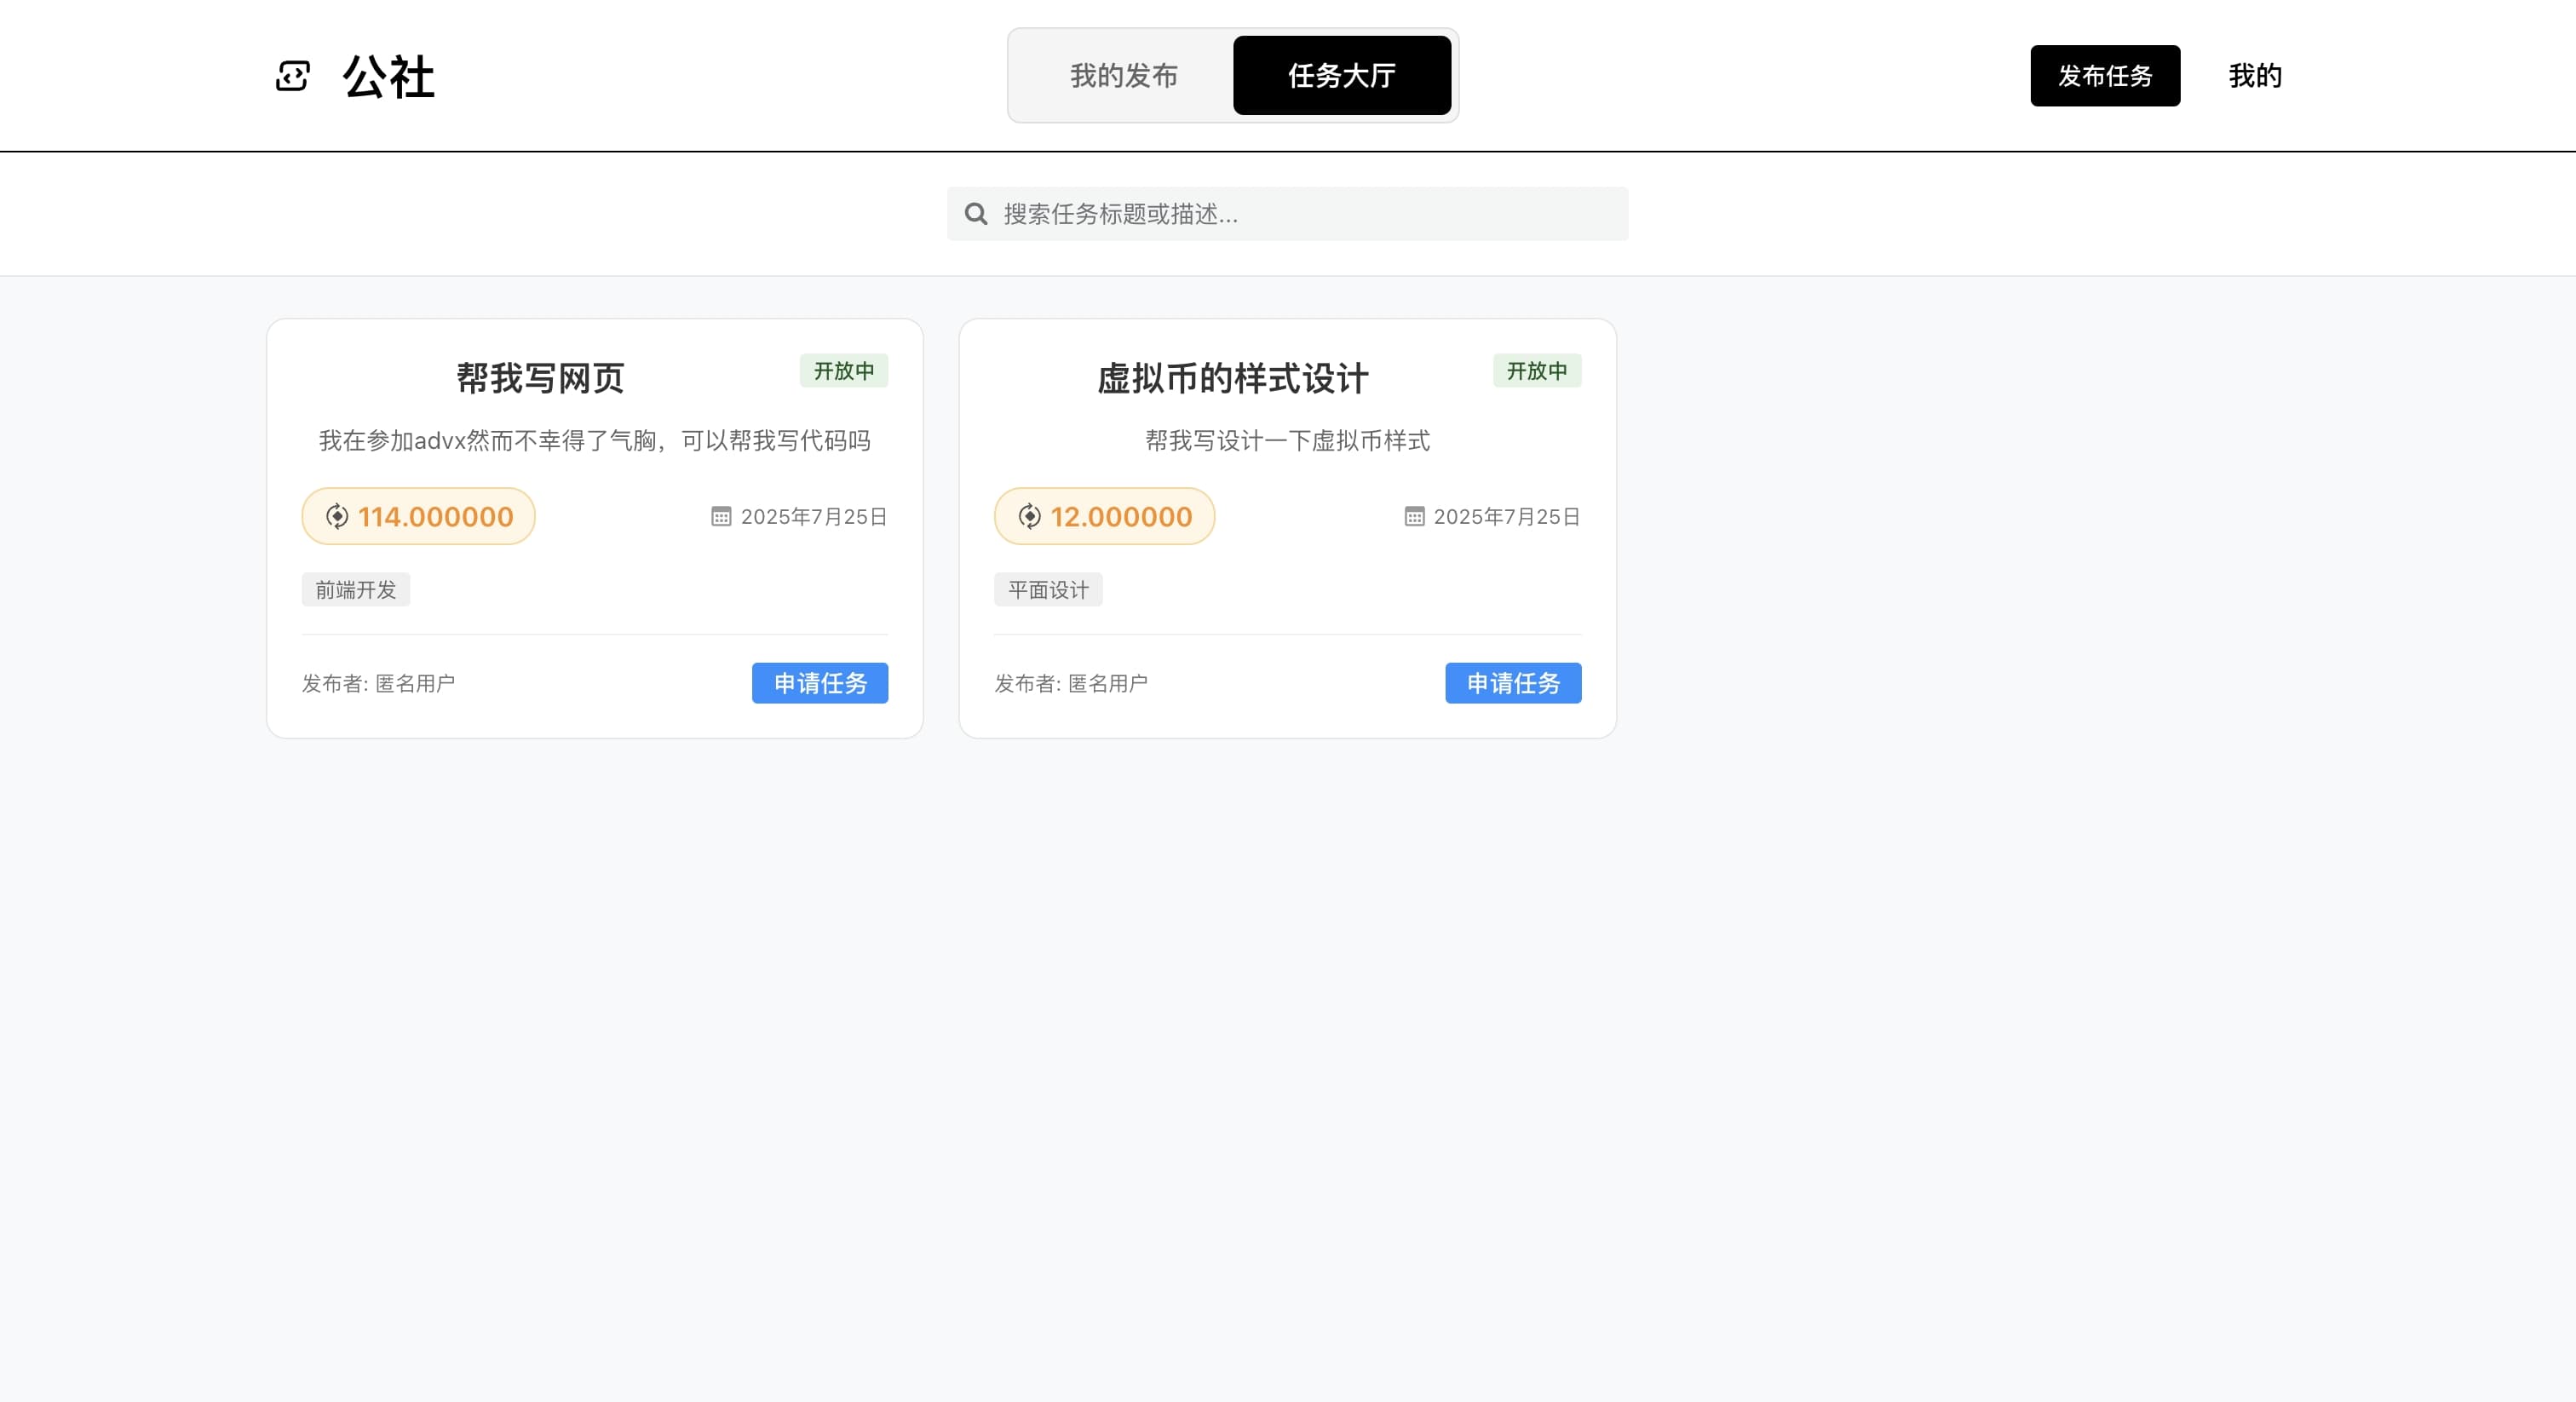Click 开放中 badge on 虚拟币的样式设计 card
This screenshot has width=2576, height=1402.
pyautogui.click(x=1536, y=371)
